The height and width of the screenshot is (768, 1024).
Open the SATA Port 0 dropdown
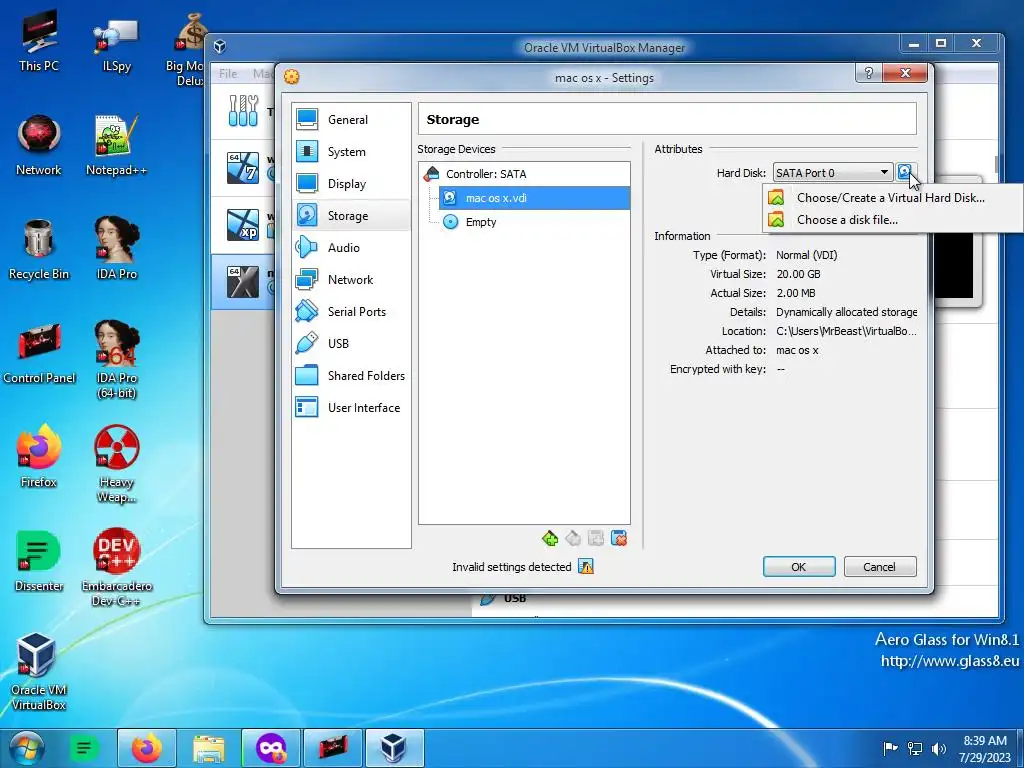tap(833, 172)
